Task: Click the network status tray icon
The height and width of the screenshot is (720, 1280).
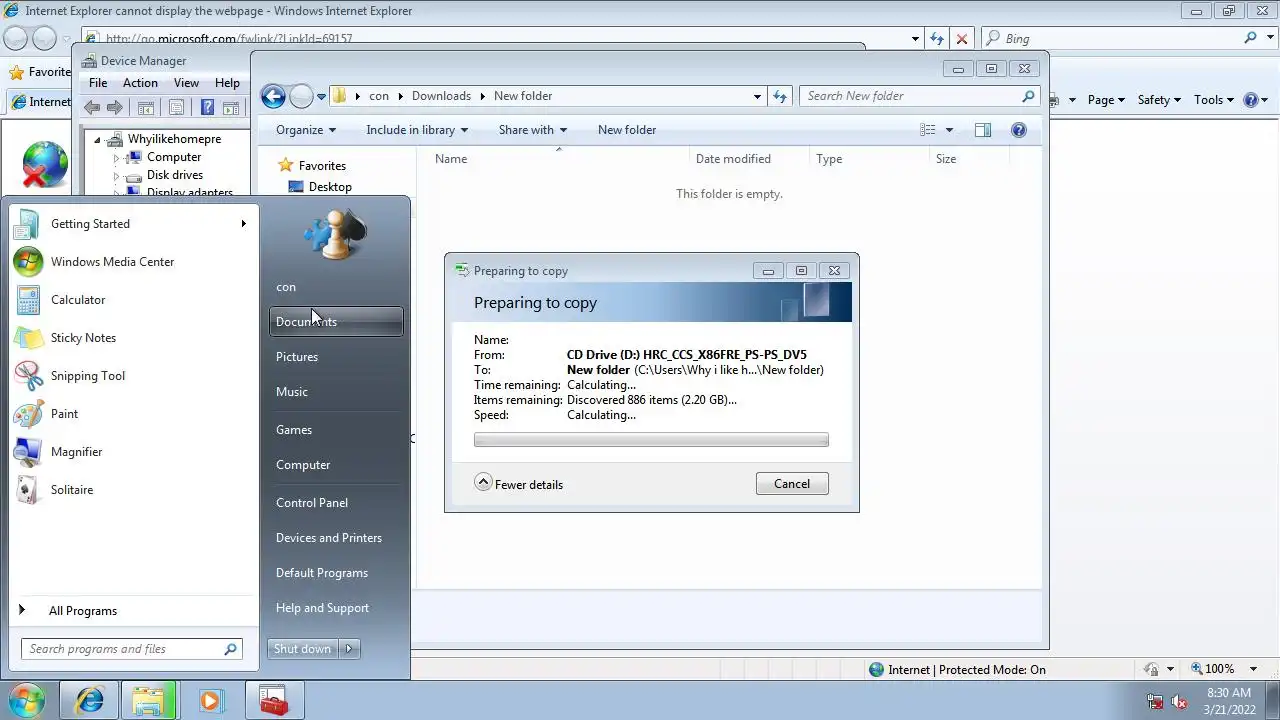Action: [1155, 701]
